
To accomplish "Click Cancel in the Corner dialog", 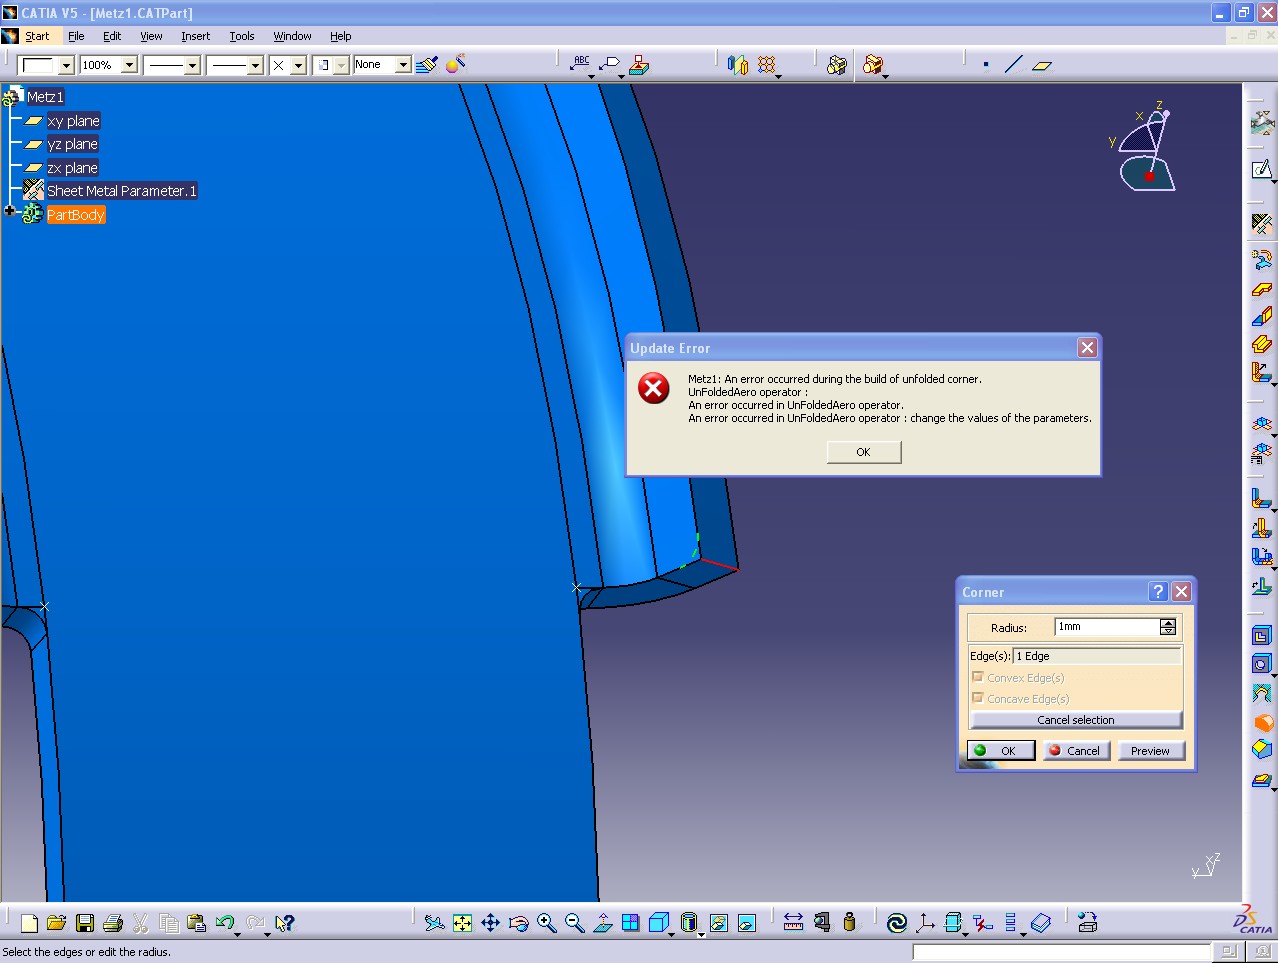I will coord(1076,750).
